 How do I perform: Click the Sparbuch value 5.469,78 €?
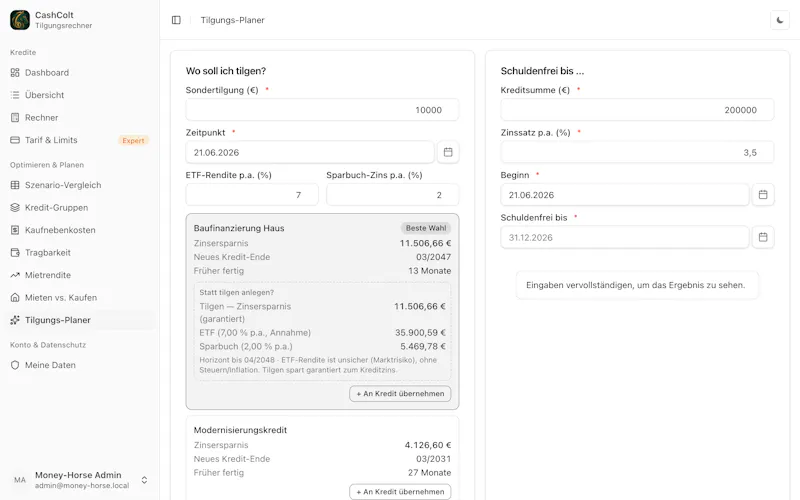422,346
